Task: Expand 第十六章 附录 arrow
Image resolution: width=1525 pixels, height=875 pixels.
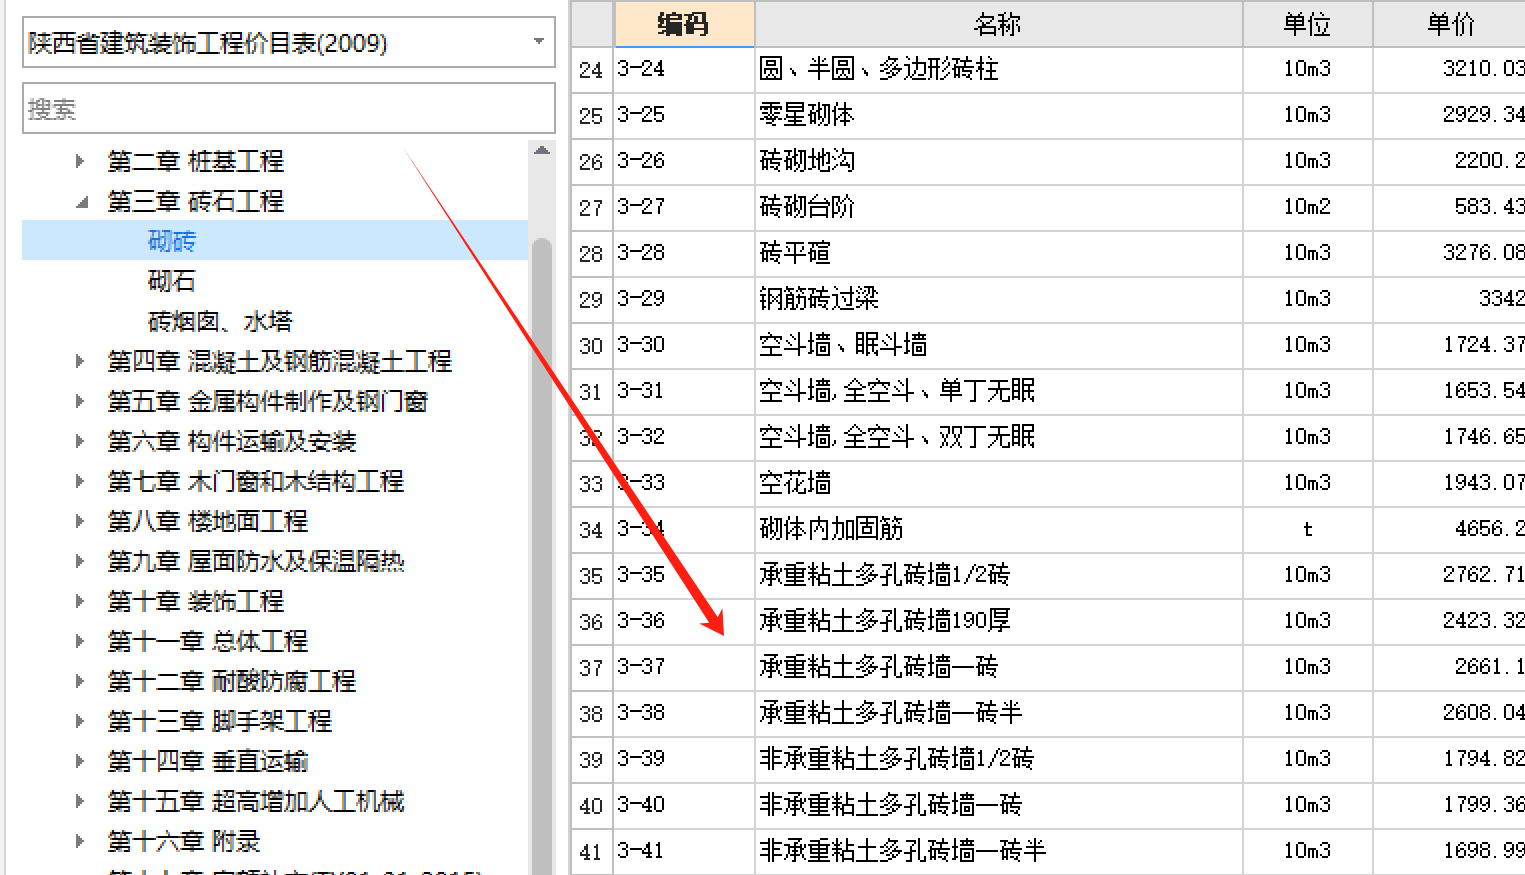Action: pos(79,841)
